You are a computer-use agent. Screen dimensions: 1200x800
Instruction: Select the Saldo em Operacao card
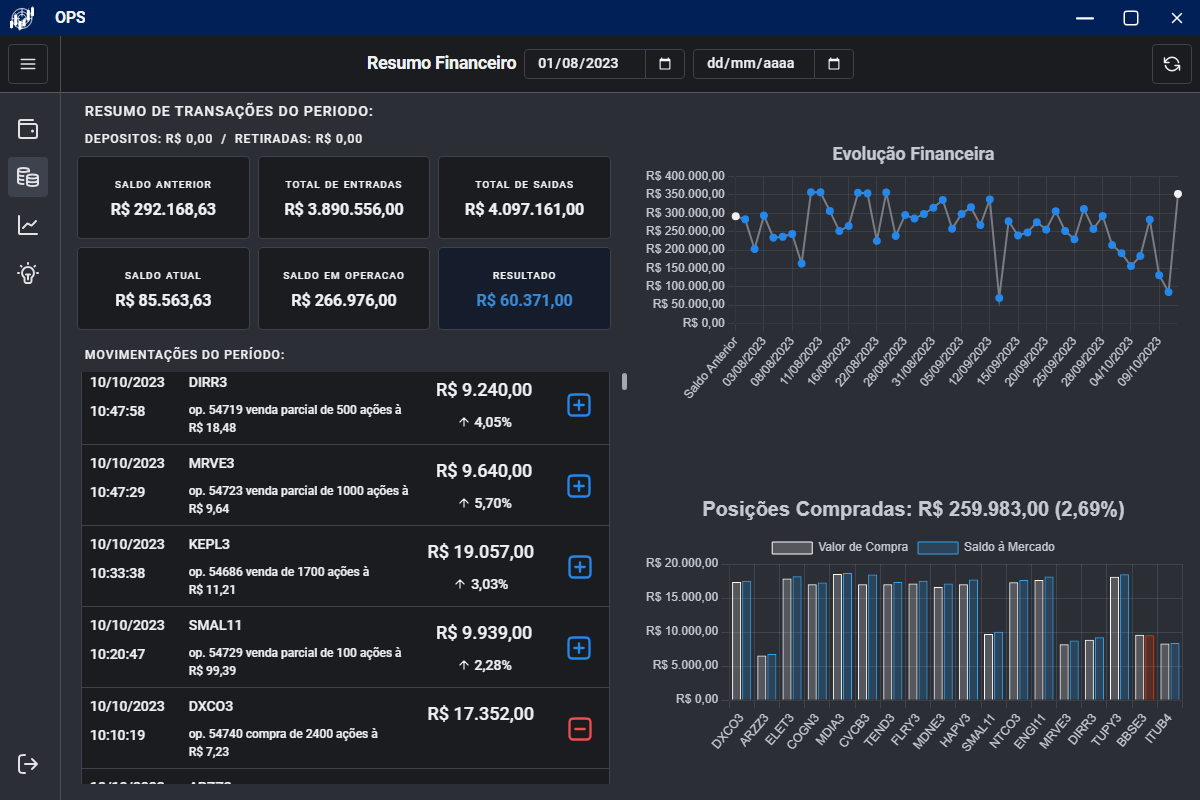[344, 288]
